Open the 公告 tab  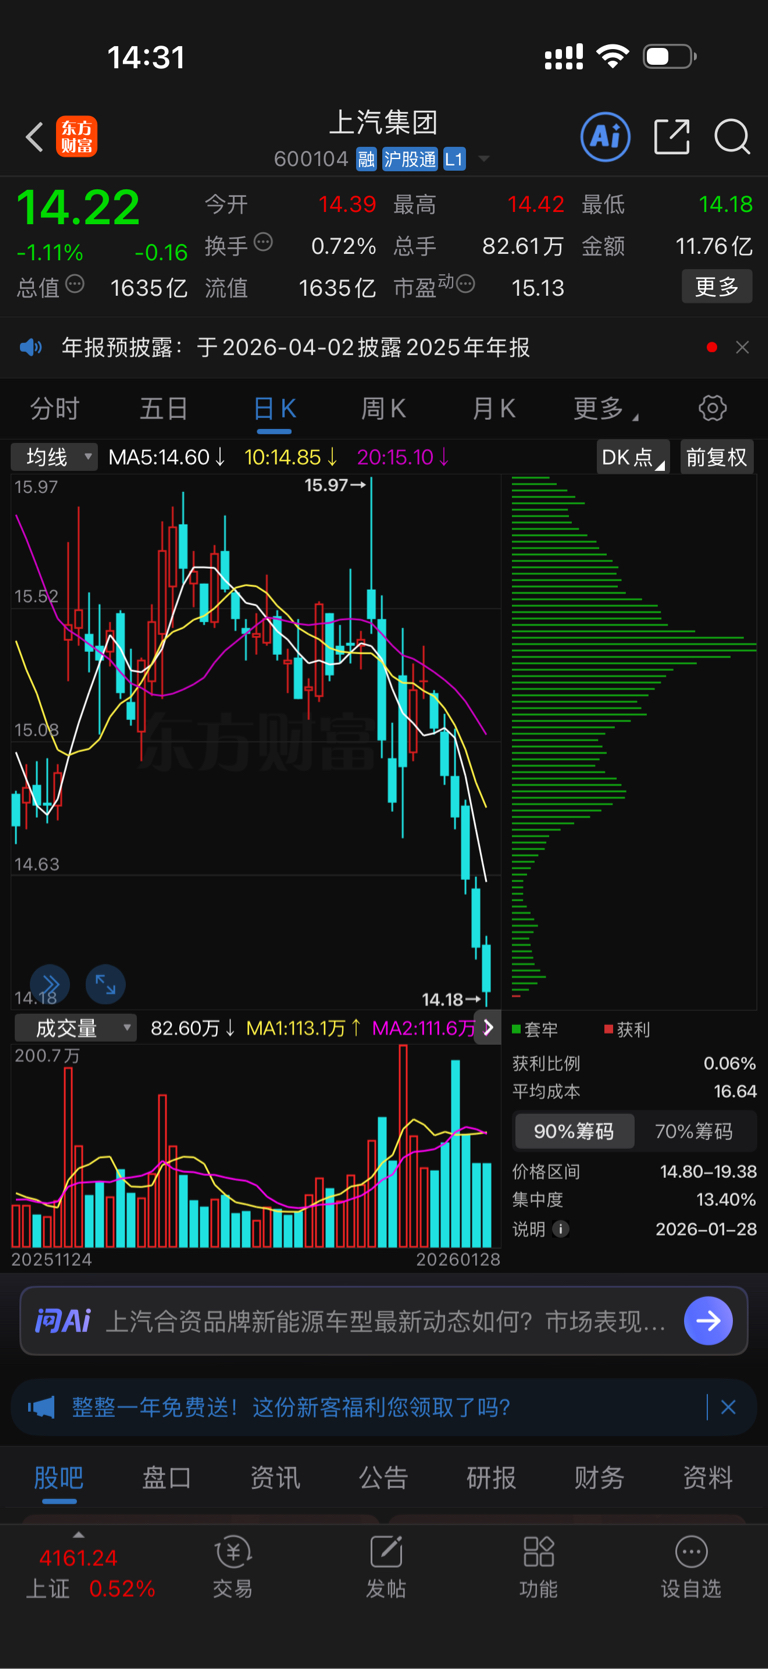point(383,1477)
